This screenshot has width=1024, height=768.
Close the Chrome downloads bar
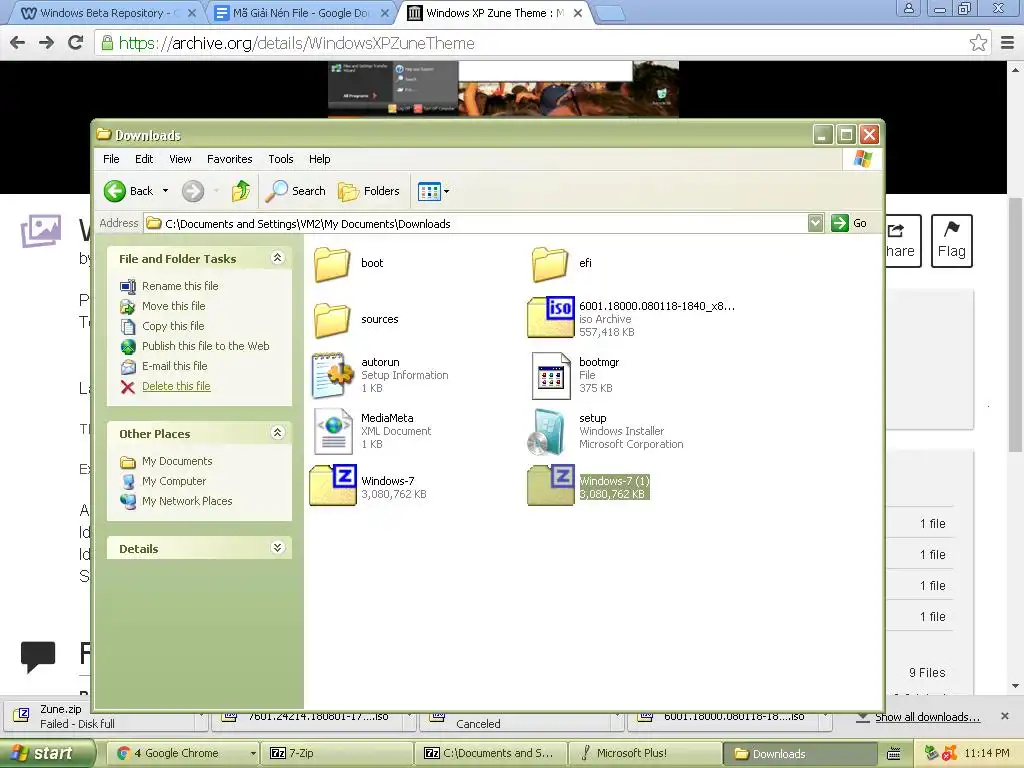(x=1005, y=716)
